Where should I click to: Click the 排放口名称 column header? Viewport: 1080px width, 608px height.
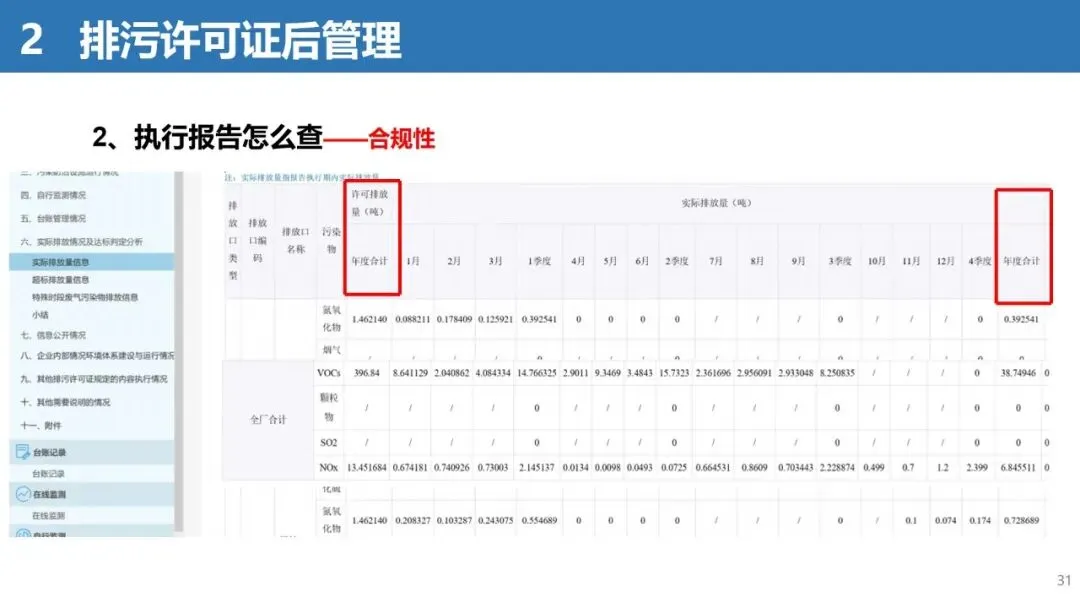click(x=295, y=240)
